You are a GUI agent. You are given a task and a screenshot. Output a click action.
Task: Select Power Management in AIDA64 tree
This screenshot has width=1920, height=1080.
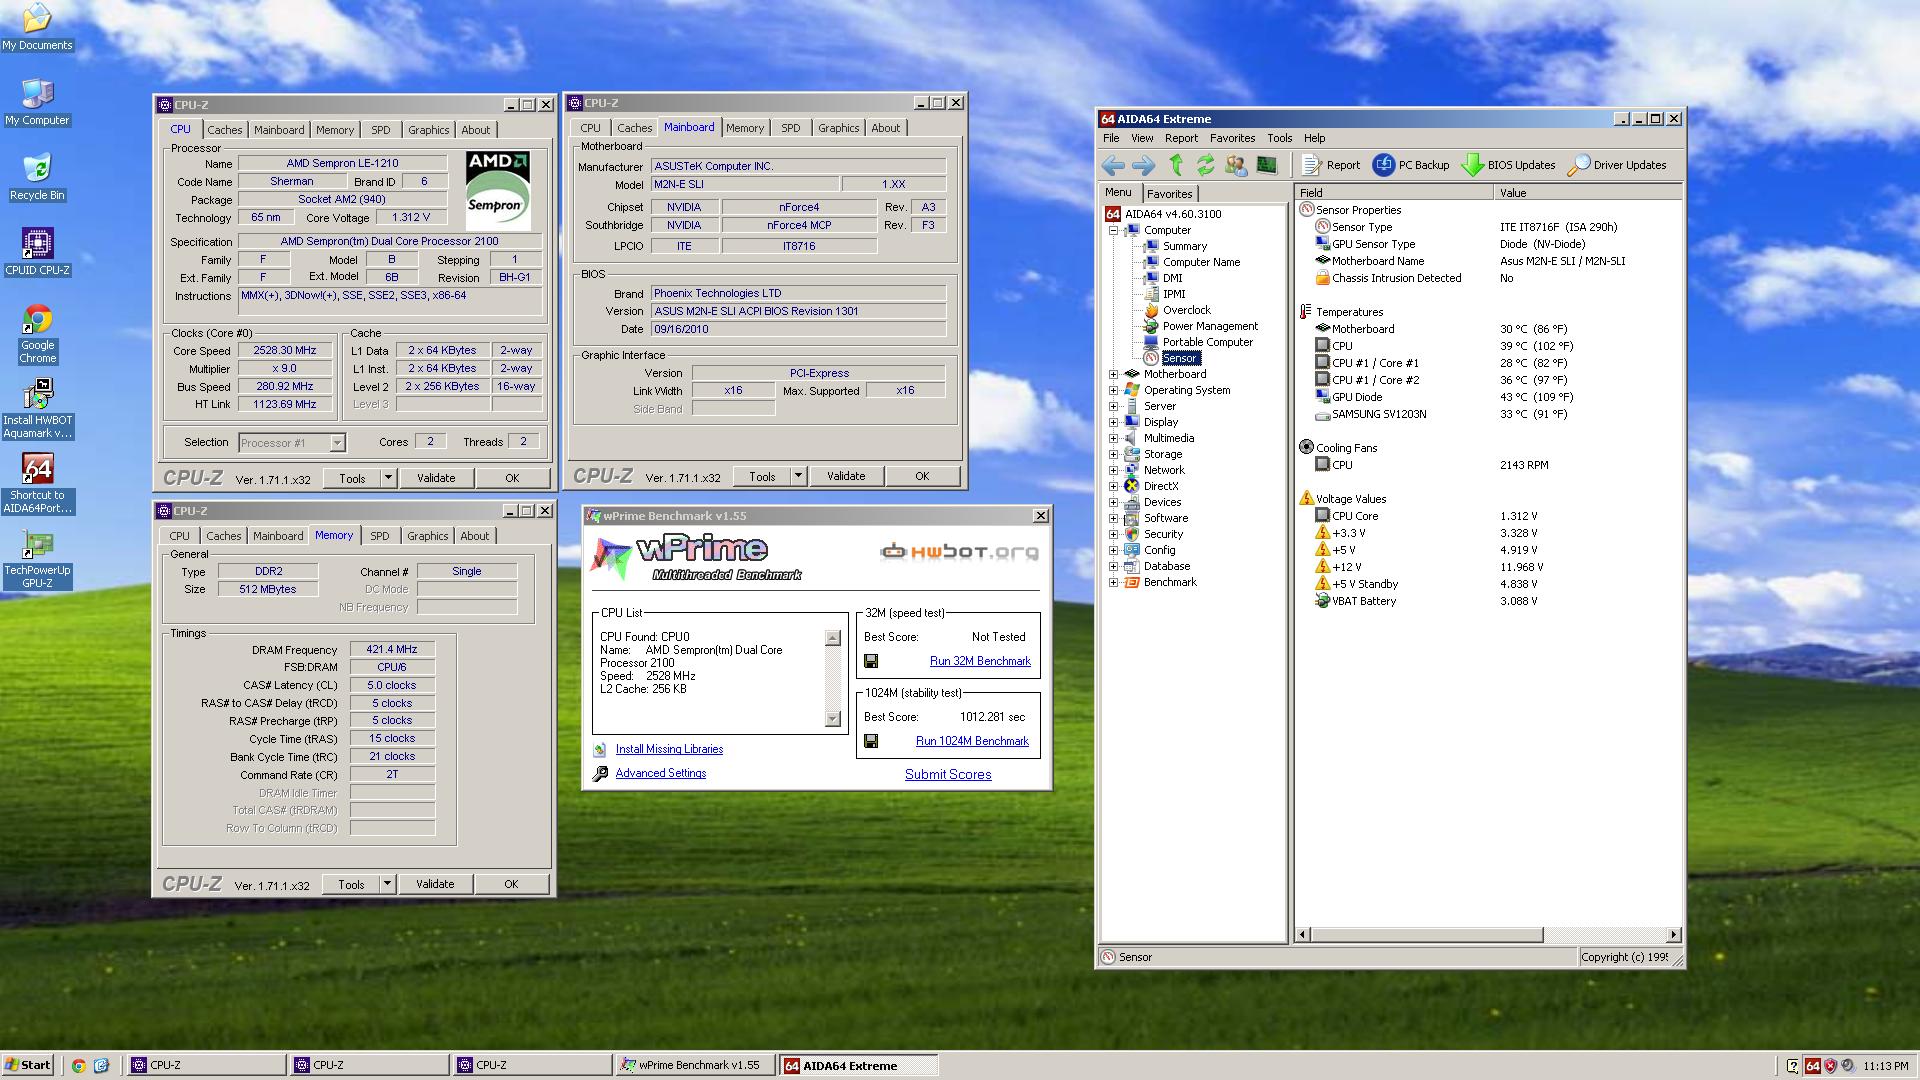(x=1210, y=326)
